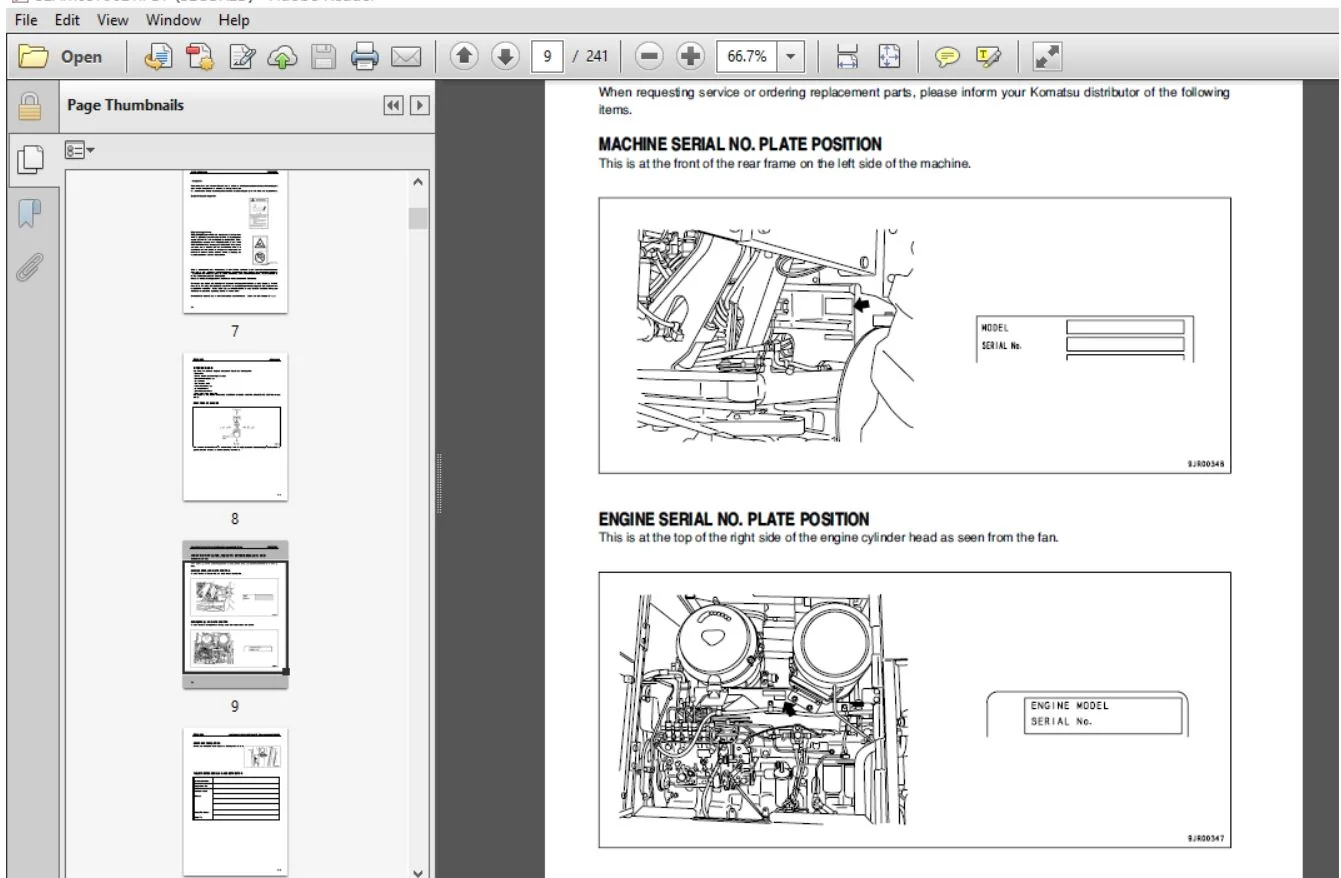
Task: Select page 7 thumbnail
Action: (x=235, y=241)
